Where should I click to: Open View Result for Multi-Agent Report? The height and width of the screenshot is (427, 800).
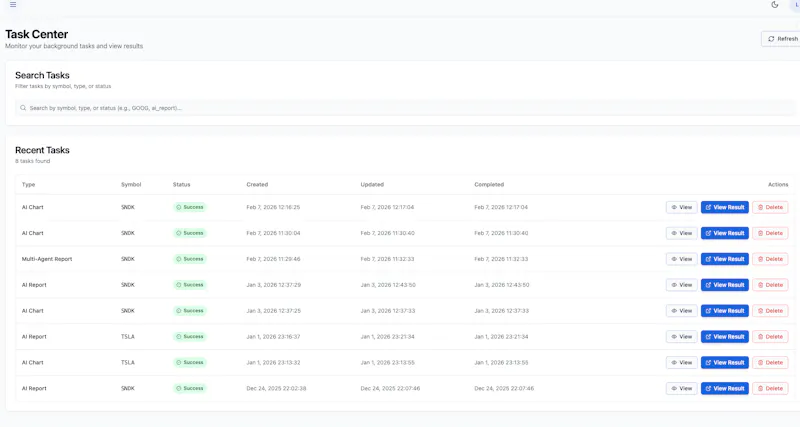click(x=724, y=259)
